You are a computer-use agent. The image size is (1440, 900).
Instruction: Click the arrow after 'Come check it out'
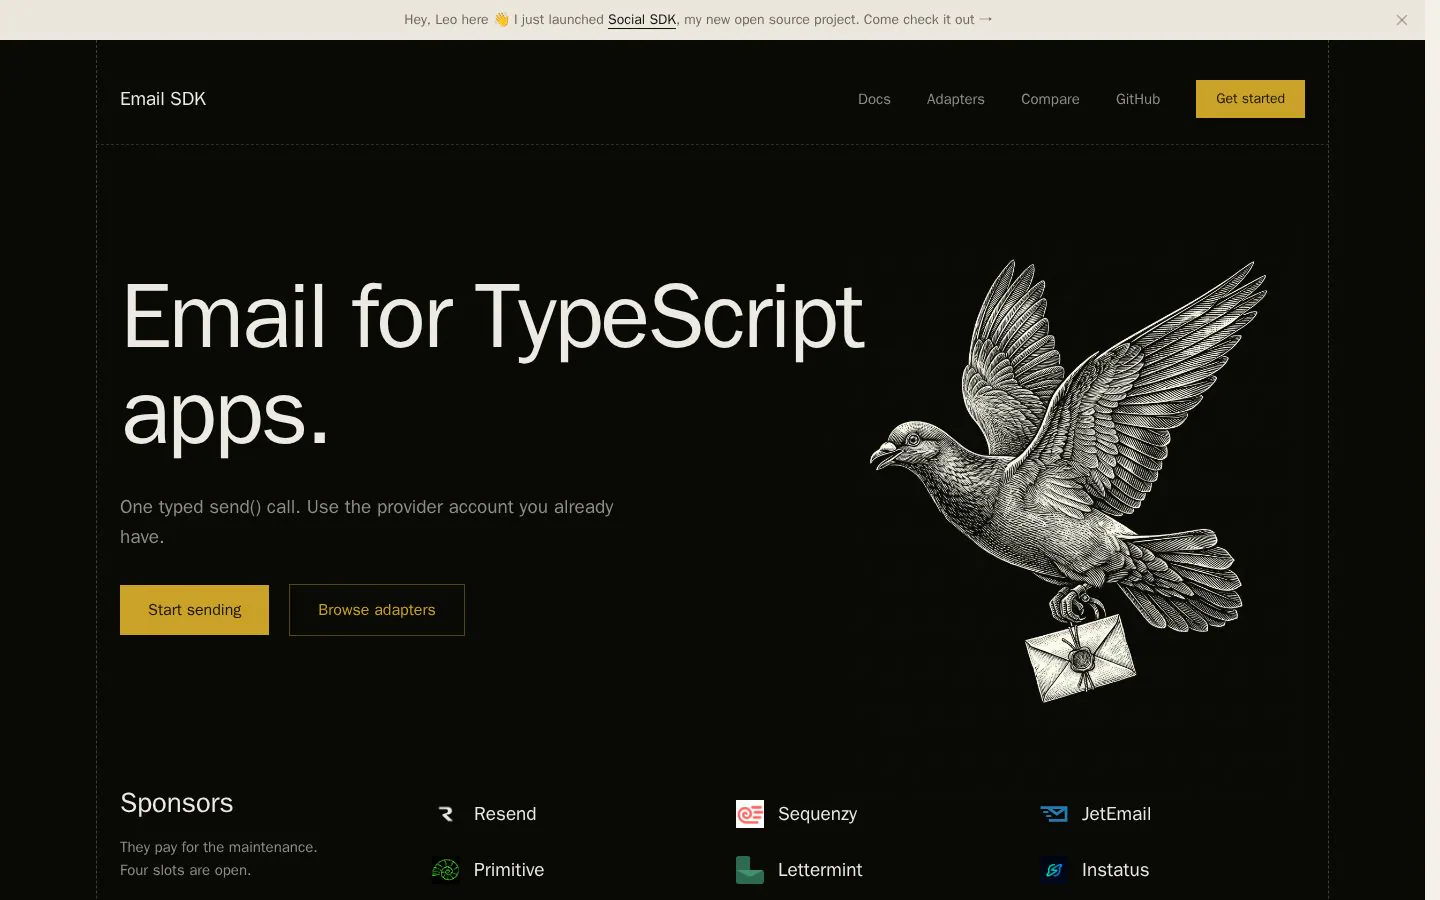[x=986, y=19]
